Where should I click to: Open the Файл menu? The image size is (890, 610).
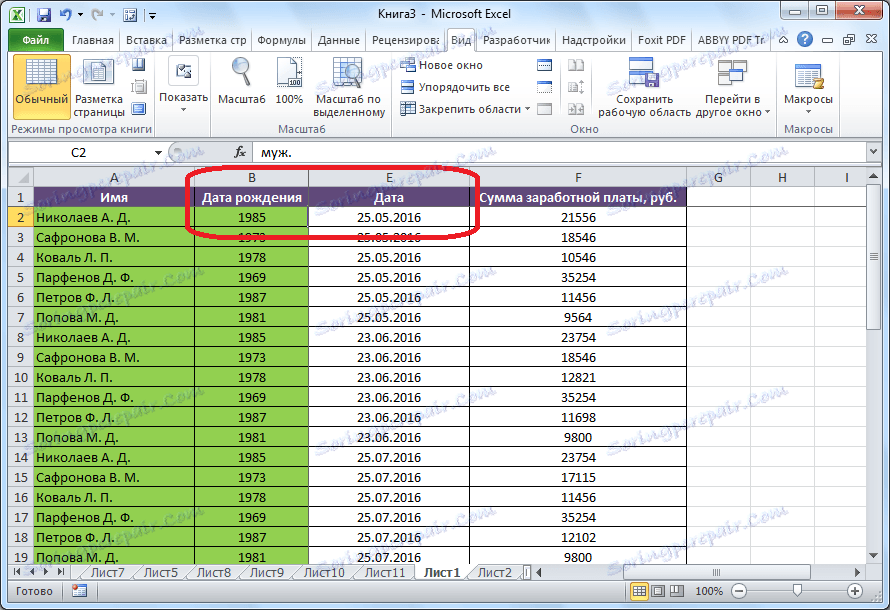pyautogui.click(x=37, y=38)
